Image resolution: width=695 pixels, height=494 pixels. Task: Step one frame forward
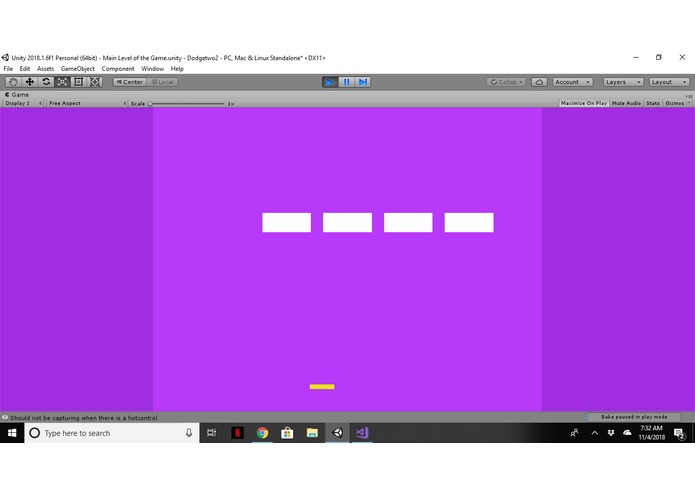[x=363, y=82]
